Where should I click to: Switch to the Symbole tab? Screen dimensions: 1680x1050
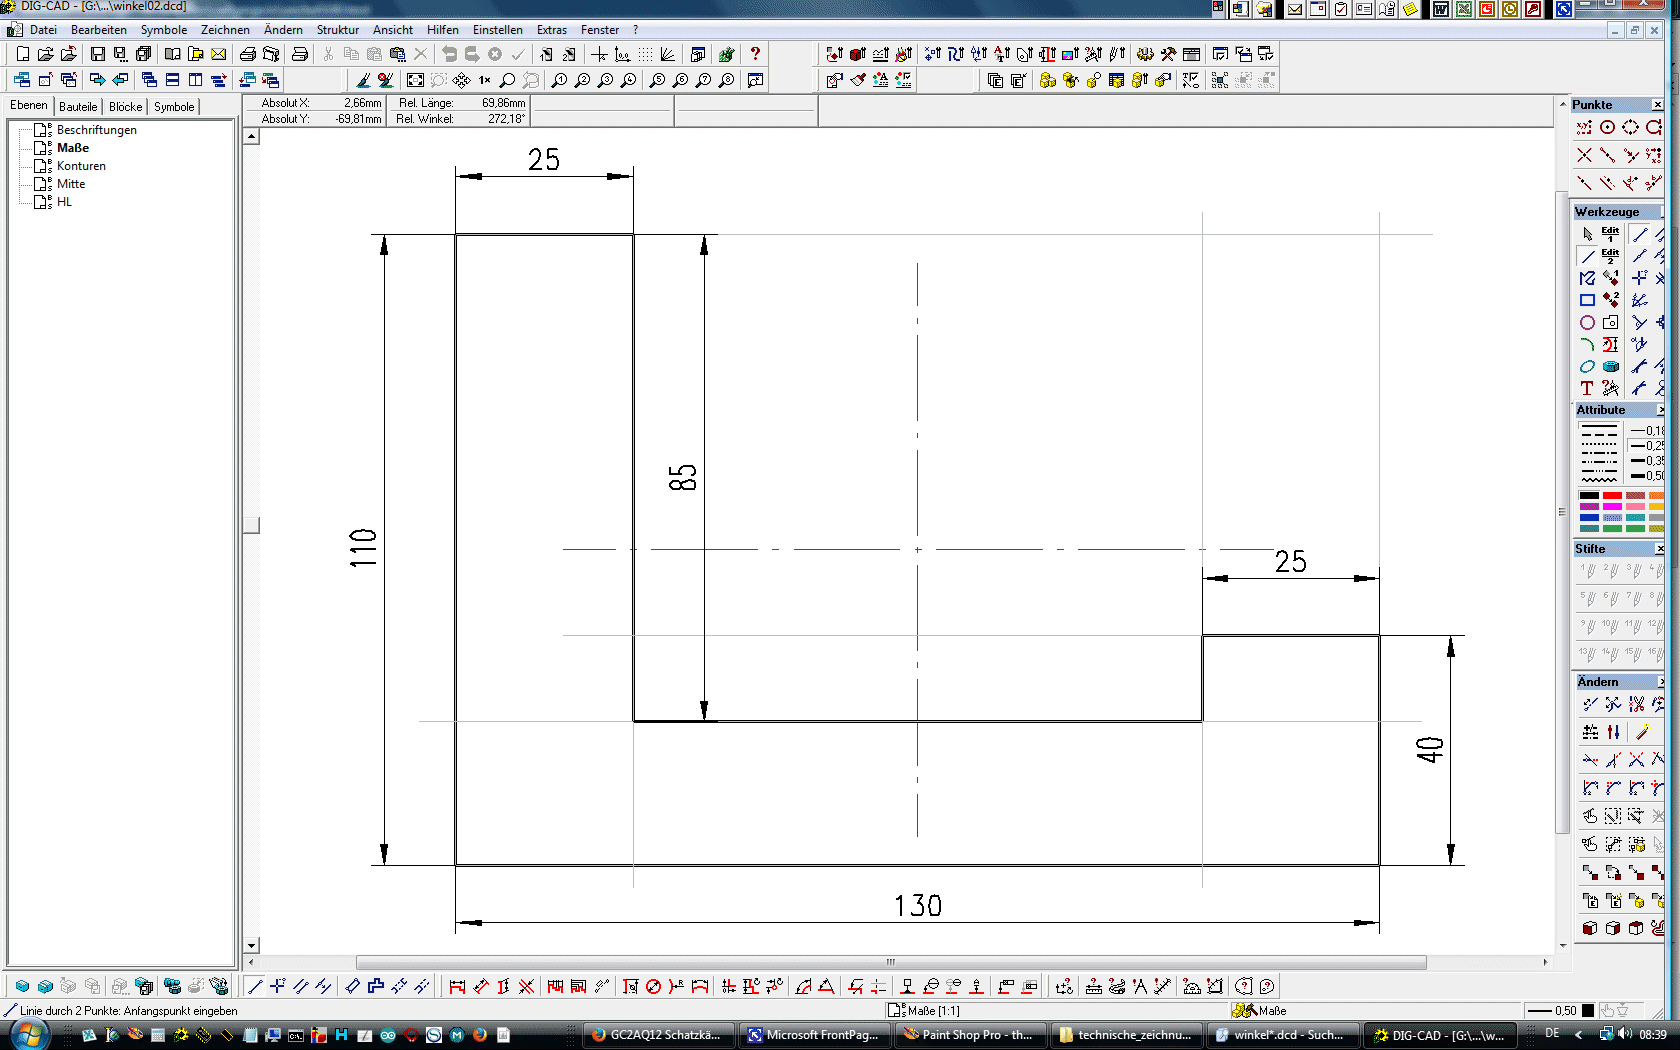[x=174, y=107]
